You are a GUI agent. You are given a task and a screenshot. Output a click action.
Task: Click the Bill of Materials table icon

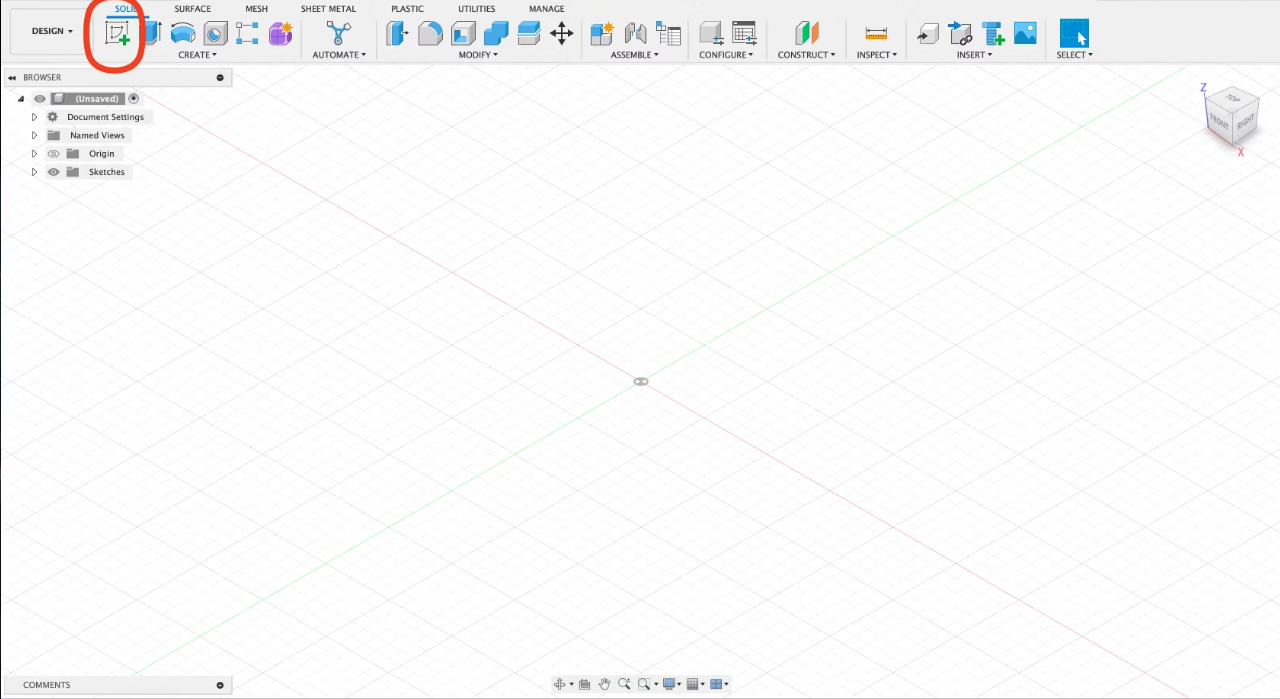point(668,33)
